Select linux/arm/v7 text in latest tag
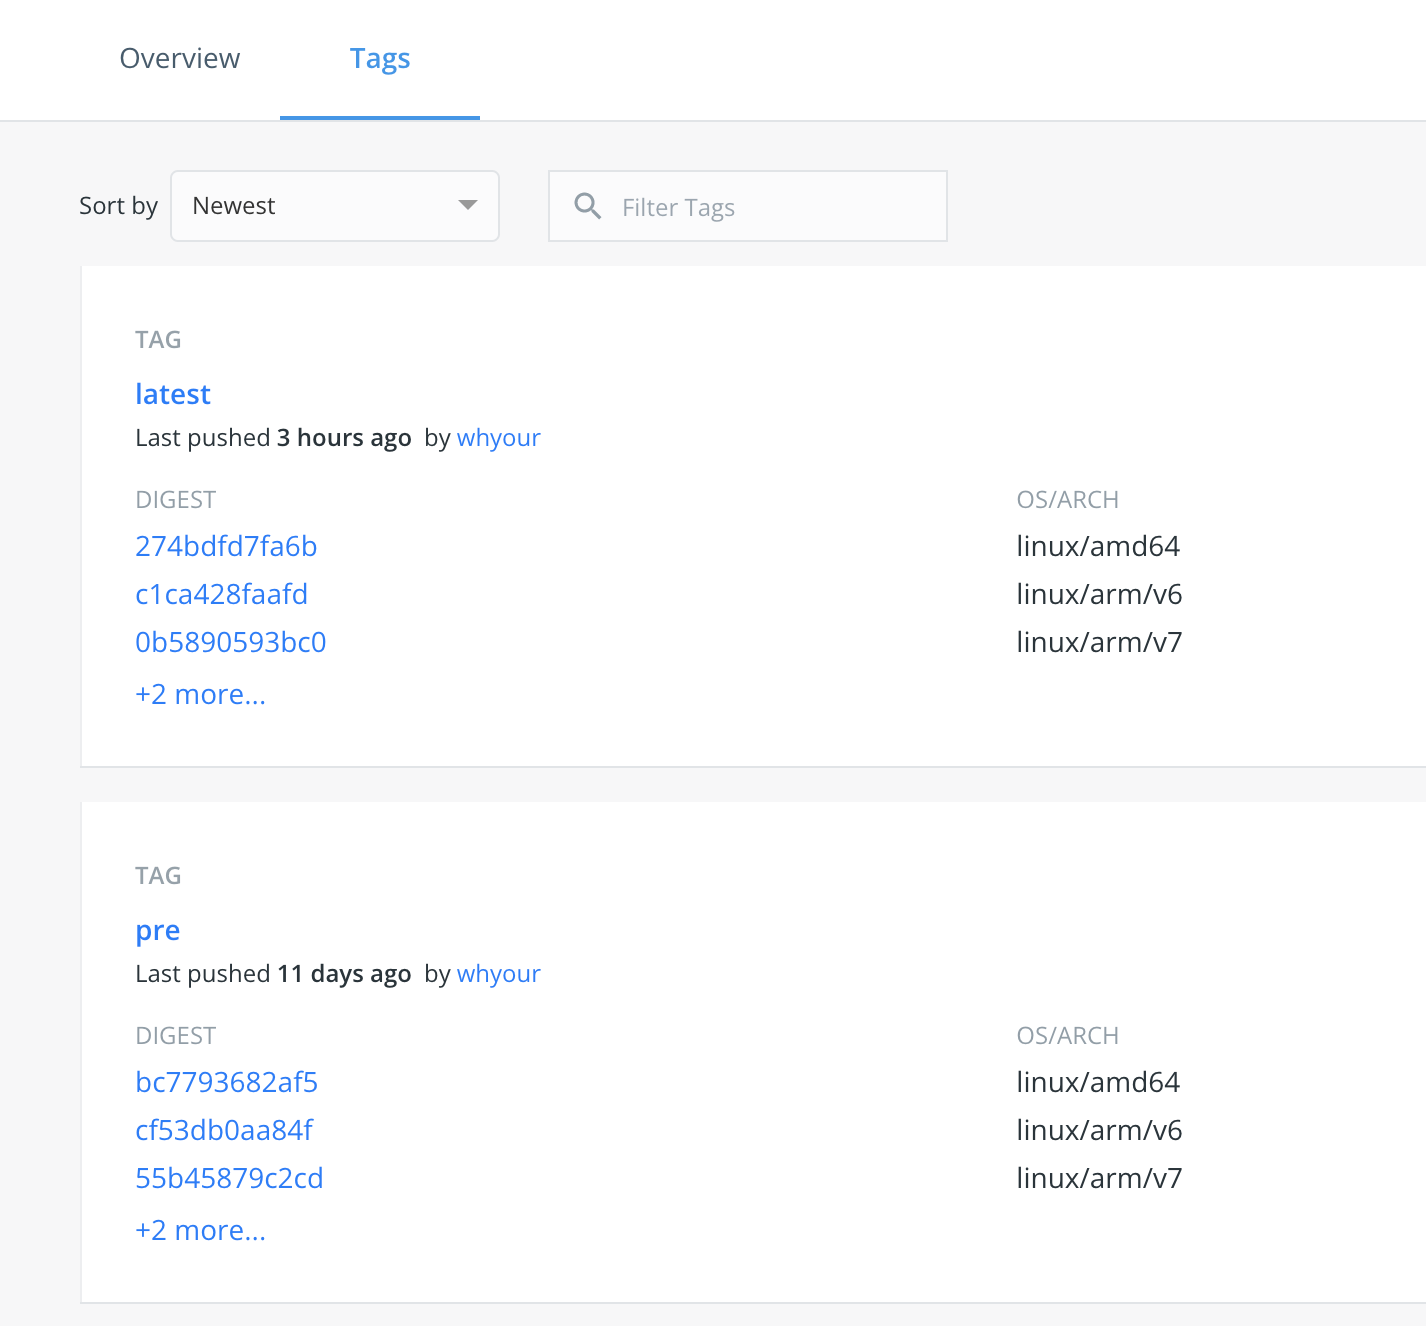Viewport: 1426px width, 1326px height. 1099,642
